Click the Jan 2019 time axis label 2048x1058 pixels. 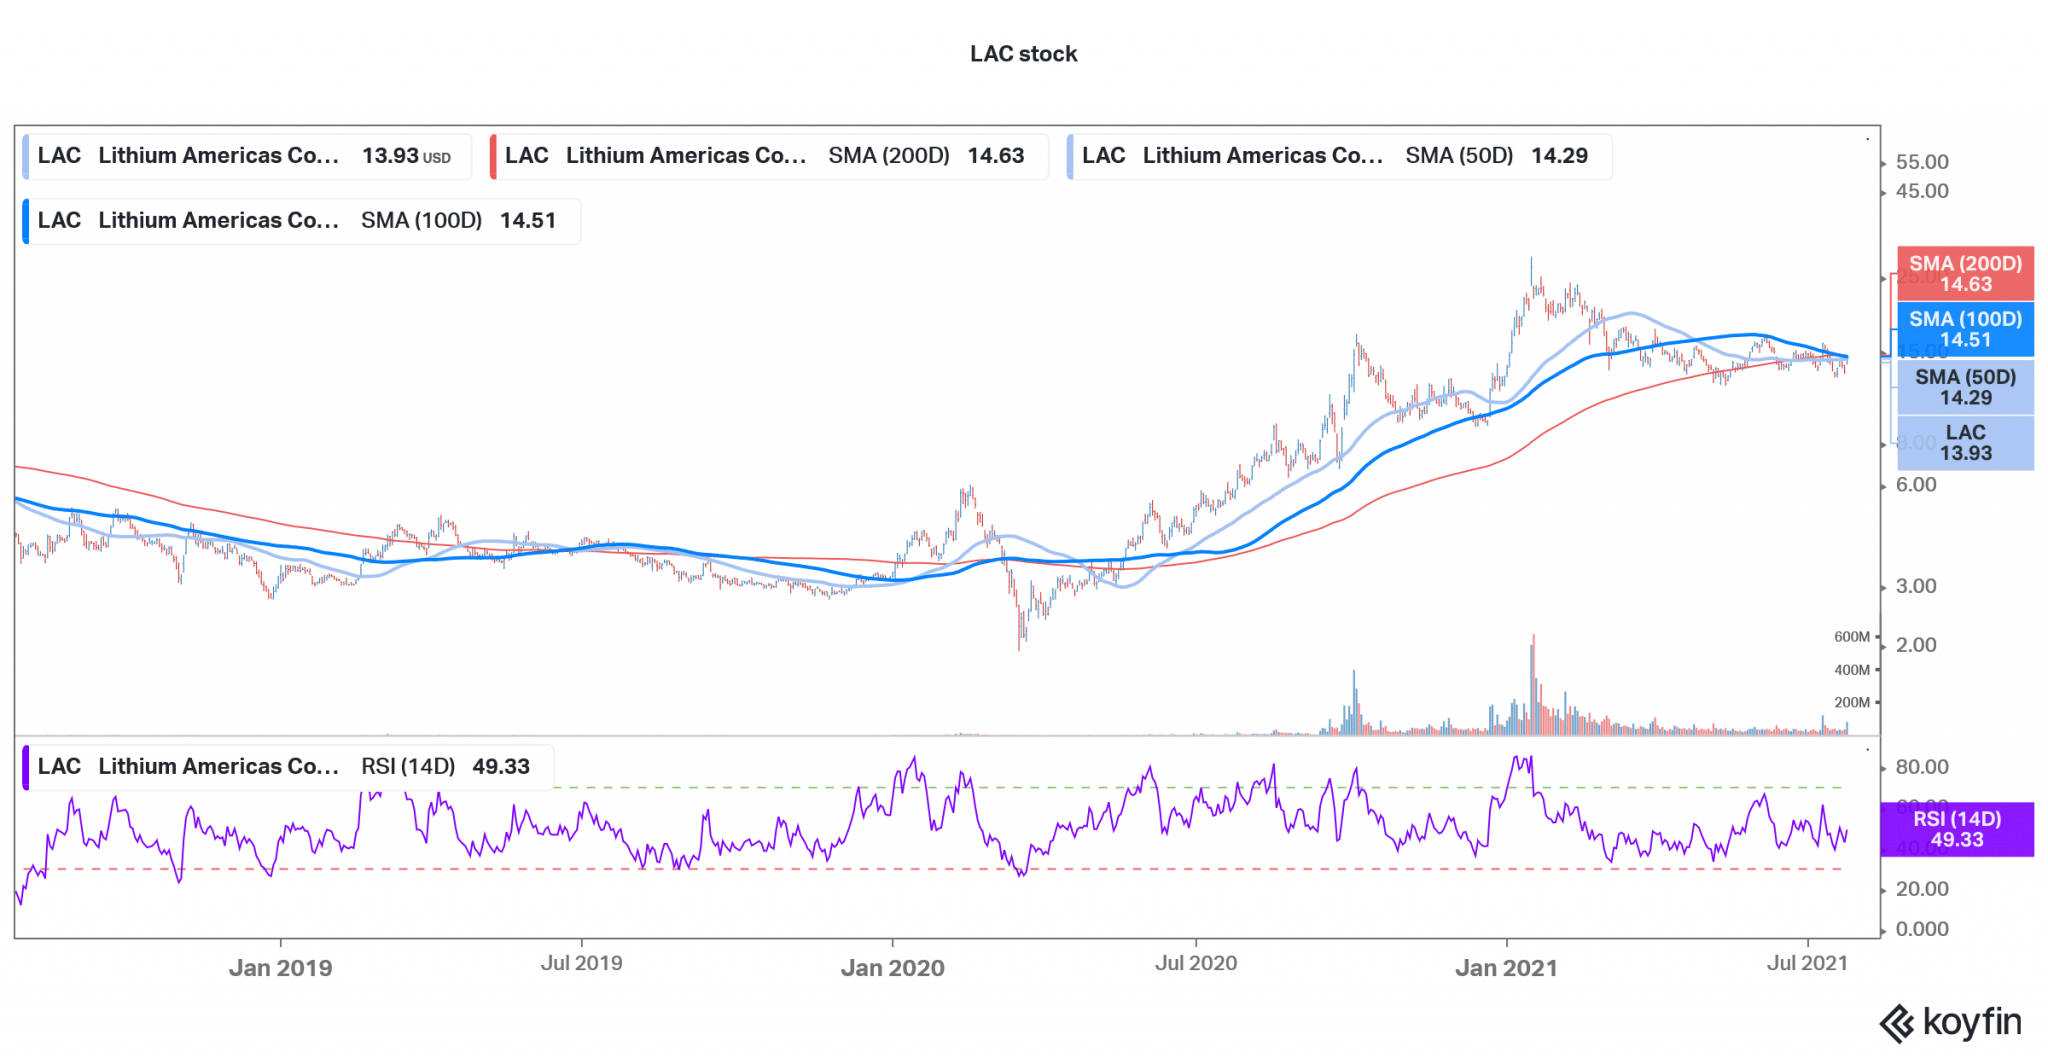[280, 968]
